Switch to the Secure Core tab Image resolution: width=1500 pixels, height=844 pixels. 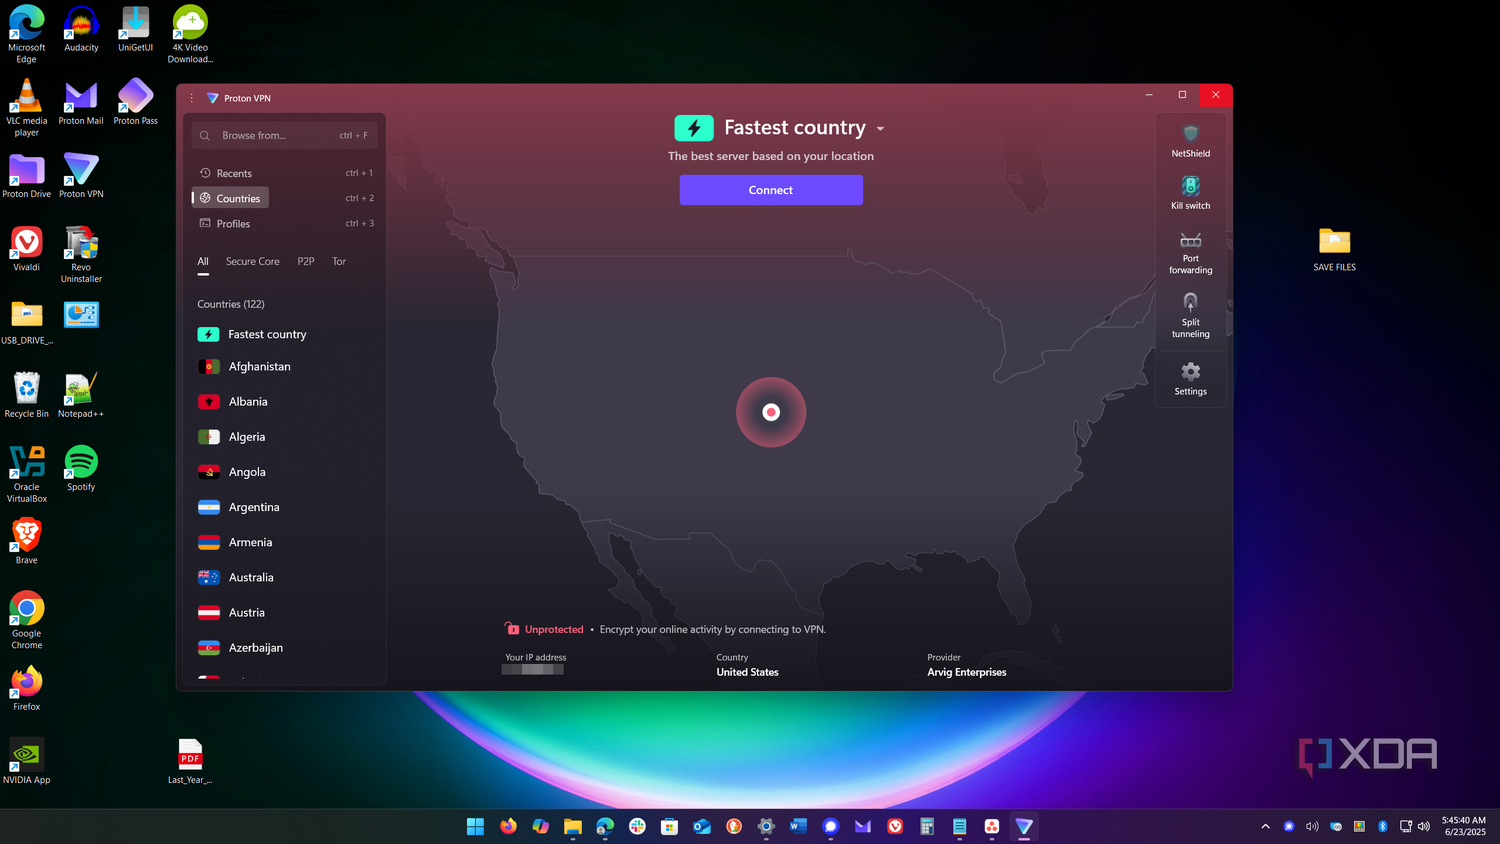click(x=253, y=262)
